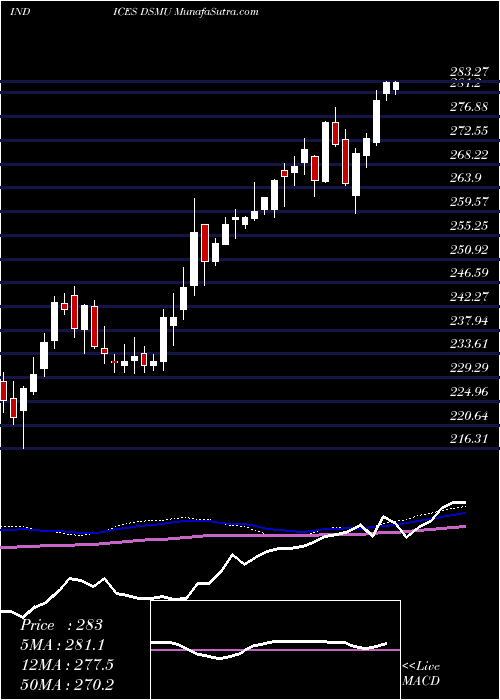Click the 276.88 price axis label
500x700 pixels.
point(469,107)
